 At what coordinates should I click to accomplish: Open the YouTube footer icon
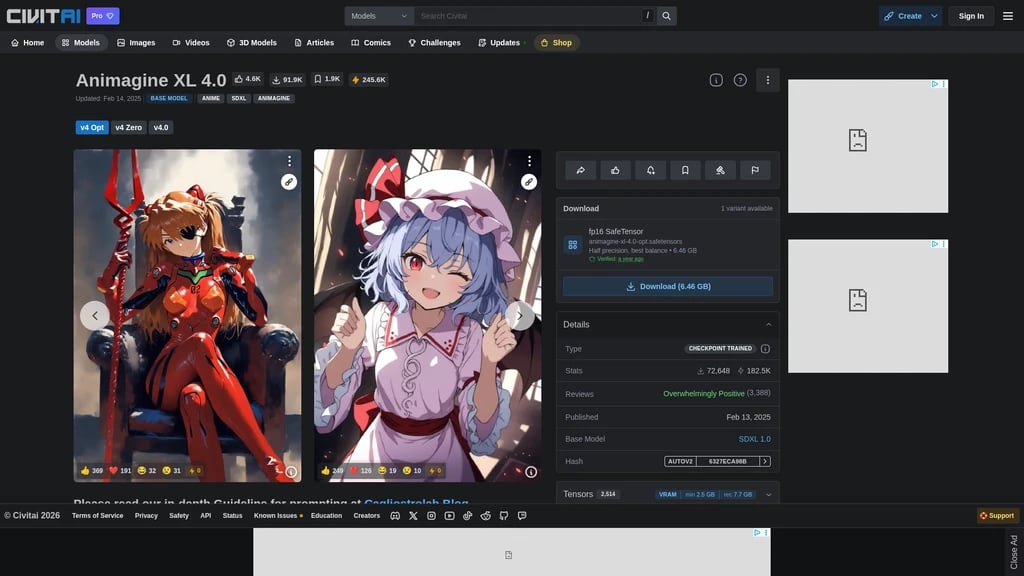tap(449, 516)
